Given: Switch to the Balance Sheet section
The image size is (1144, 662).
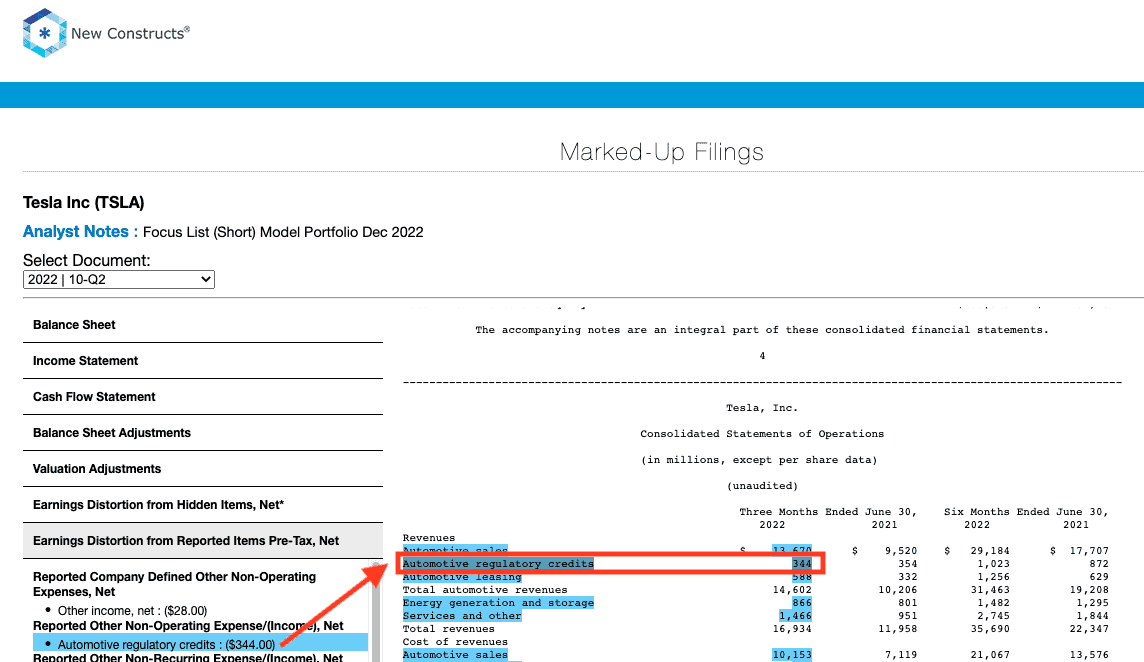Looking at the screenshot, I should [x=203, y=325].
